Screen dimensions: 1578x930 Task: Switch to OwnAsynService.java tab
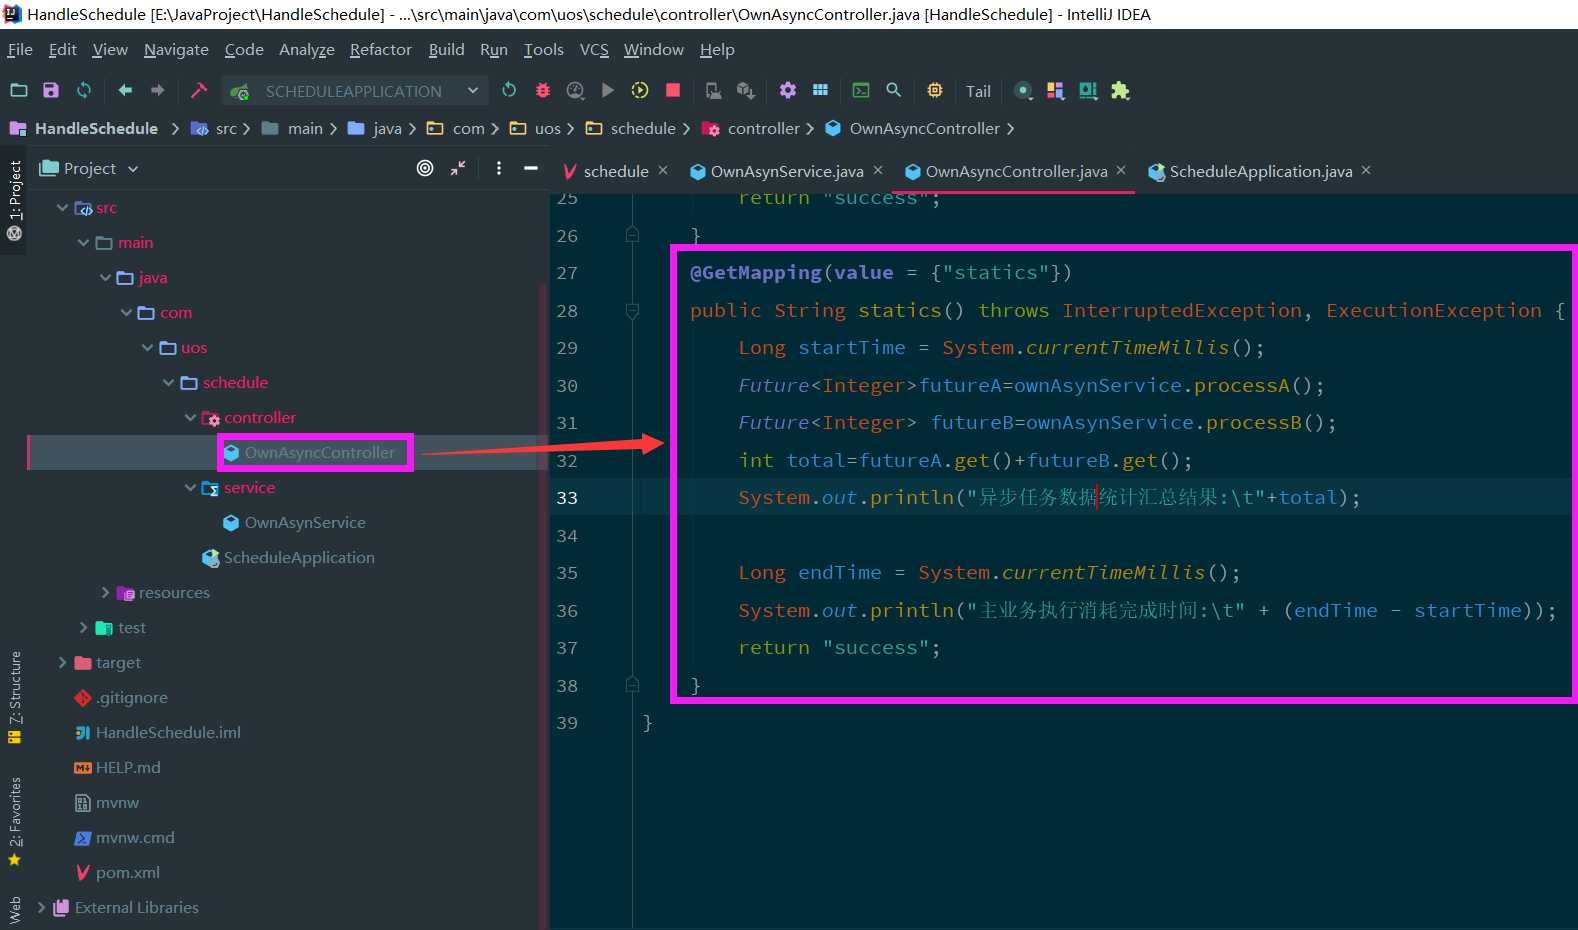click(x=786, y=171)
